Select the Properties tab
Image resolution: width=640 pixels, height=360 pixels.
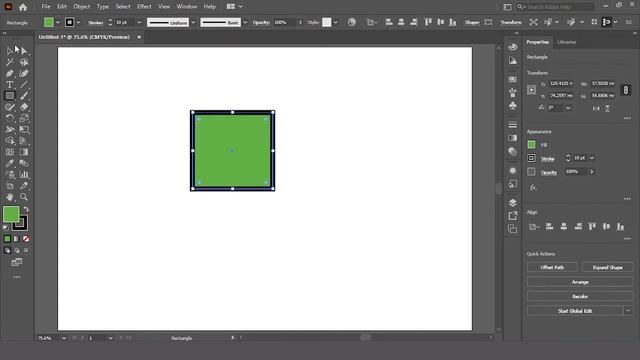(x=538, y=42)
